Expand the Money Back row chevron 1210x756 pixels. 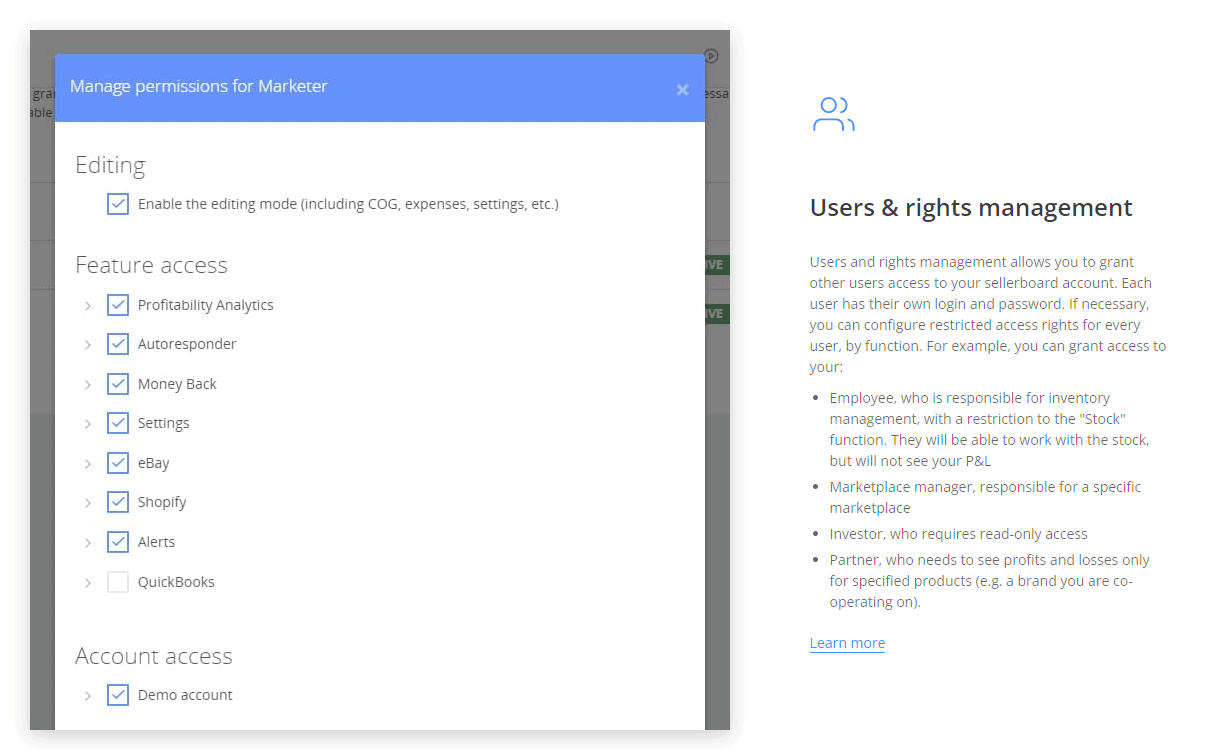point(88,384)
